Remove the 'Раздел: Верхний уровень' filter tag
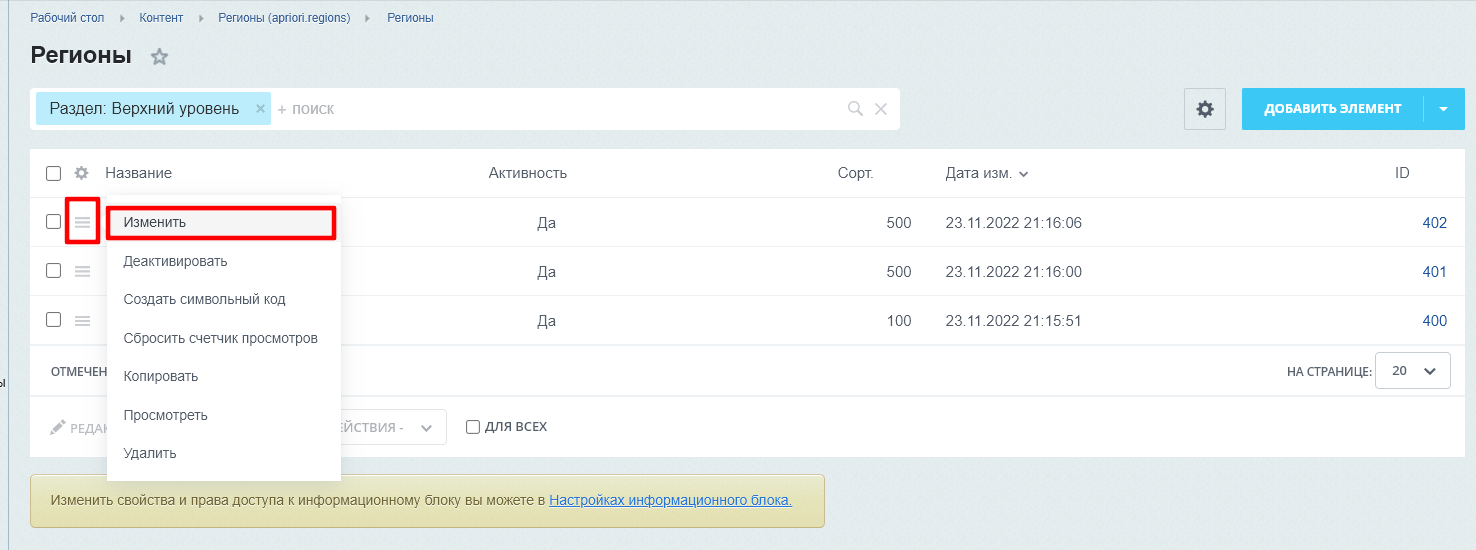 [260, 108]
